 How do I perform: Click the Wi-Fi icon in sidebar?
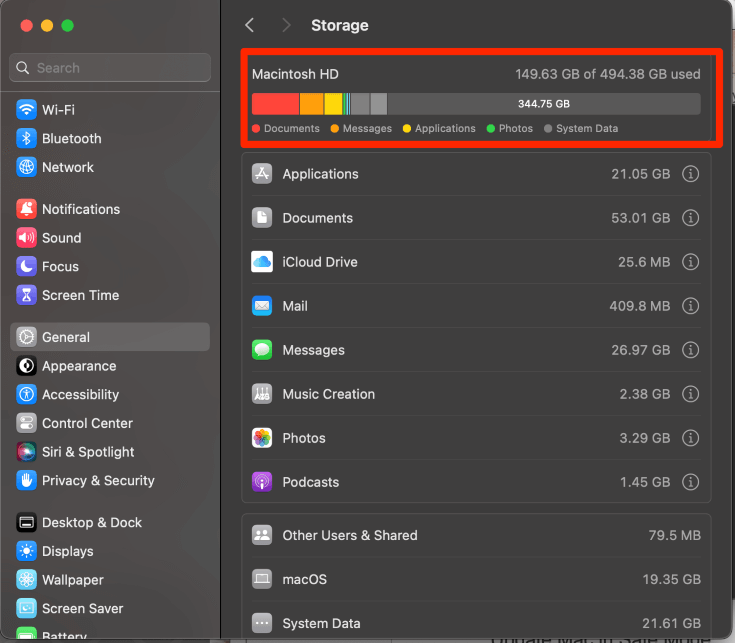26,110
